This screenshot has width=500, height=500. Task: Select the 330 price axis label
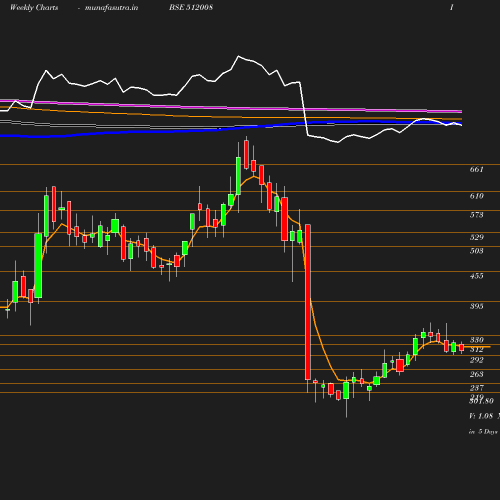tap(477, 340)
